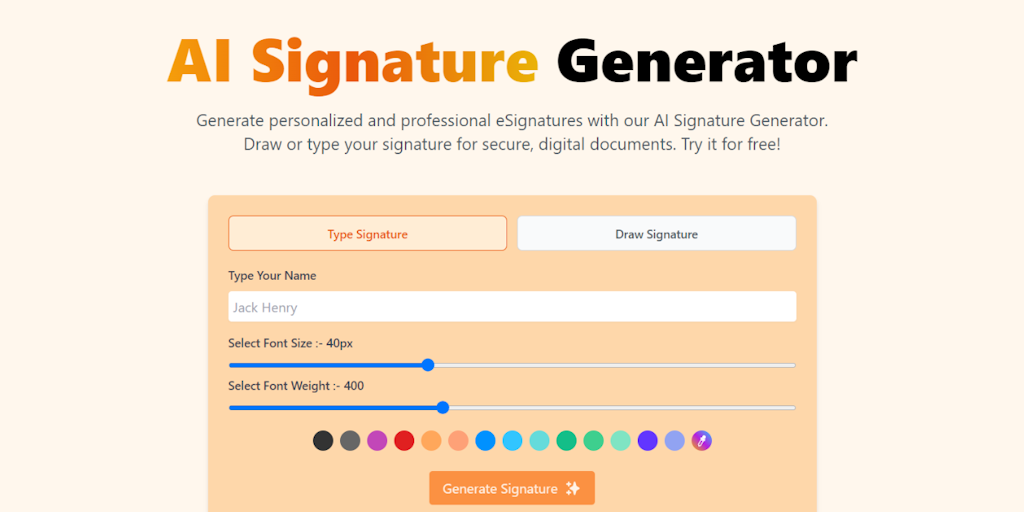Click the Type Your Name input field
The height and width of the screenshot is (512, 1024).
click(512, 307)
